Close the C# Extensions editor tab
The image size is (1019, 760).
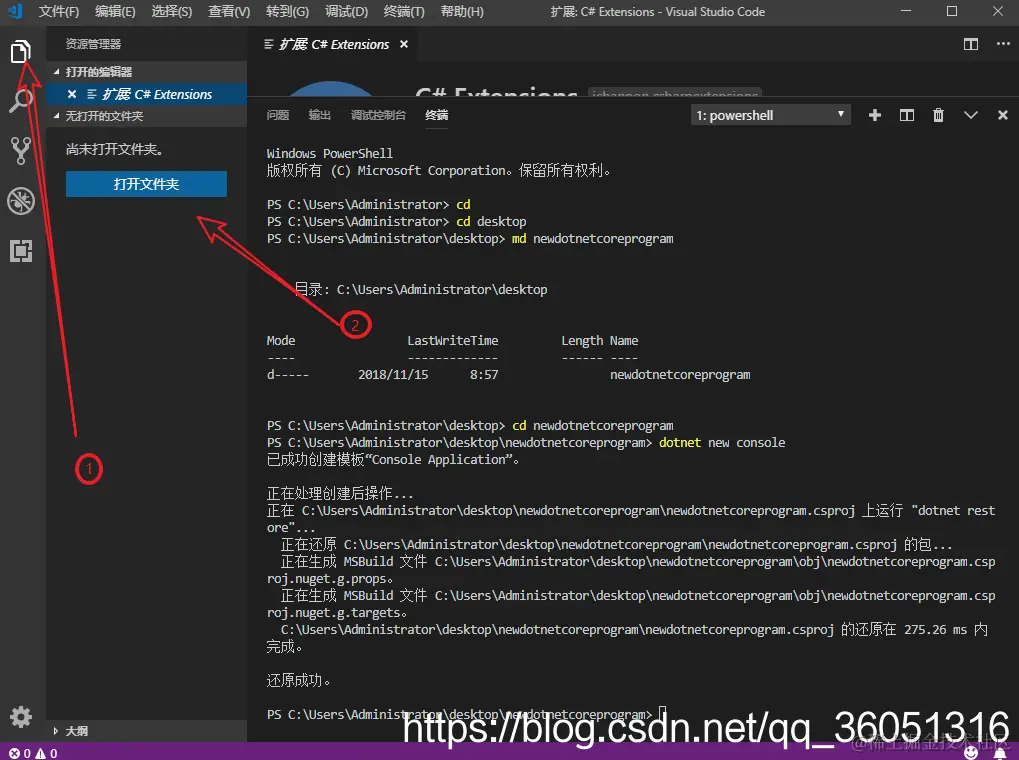(404, 44)
